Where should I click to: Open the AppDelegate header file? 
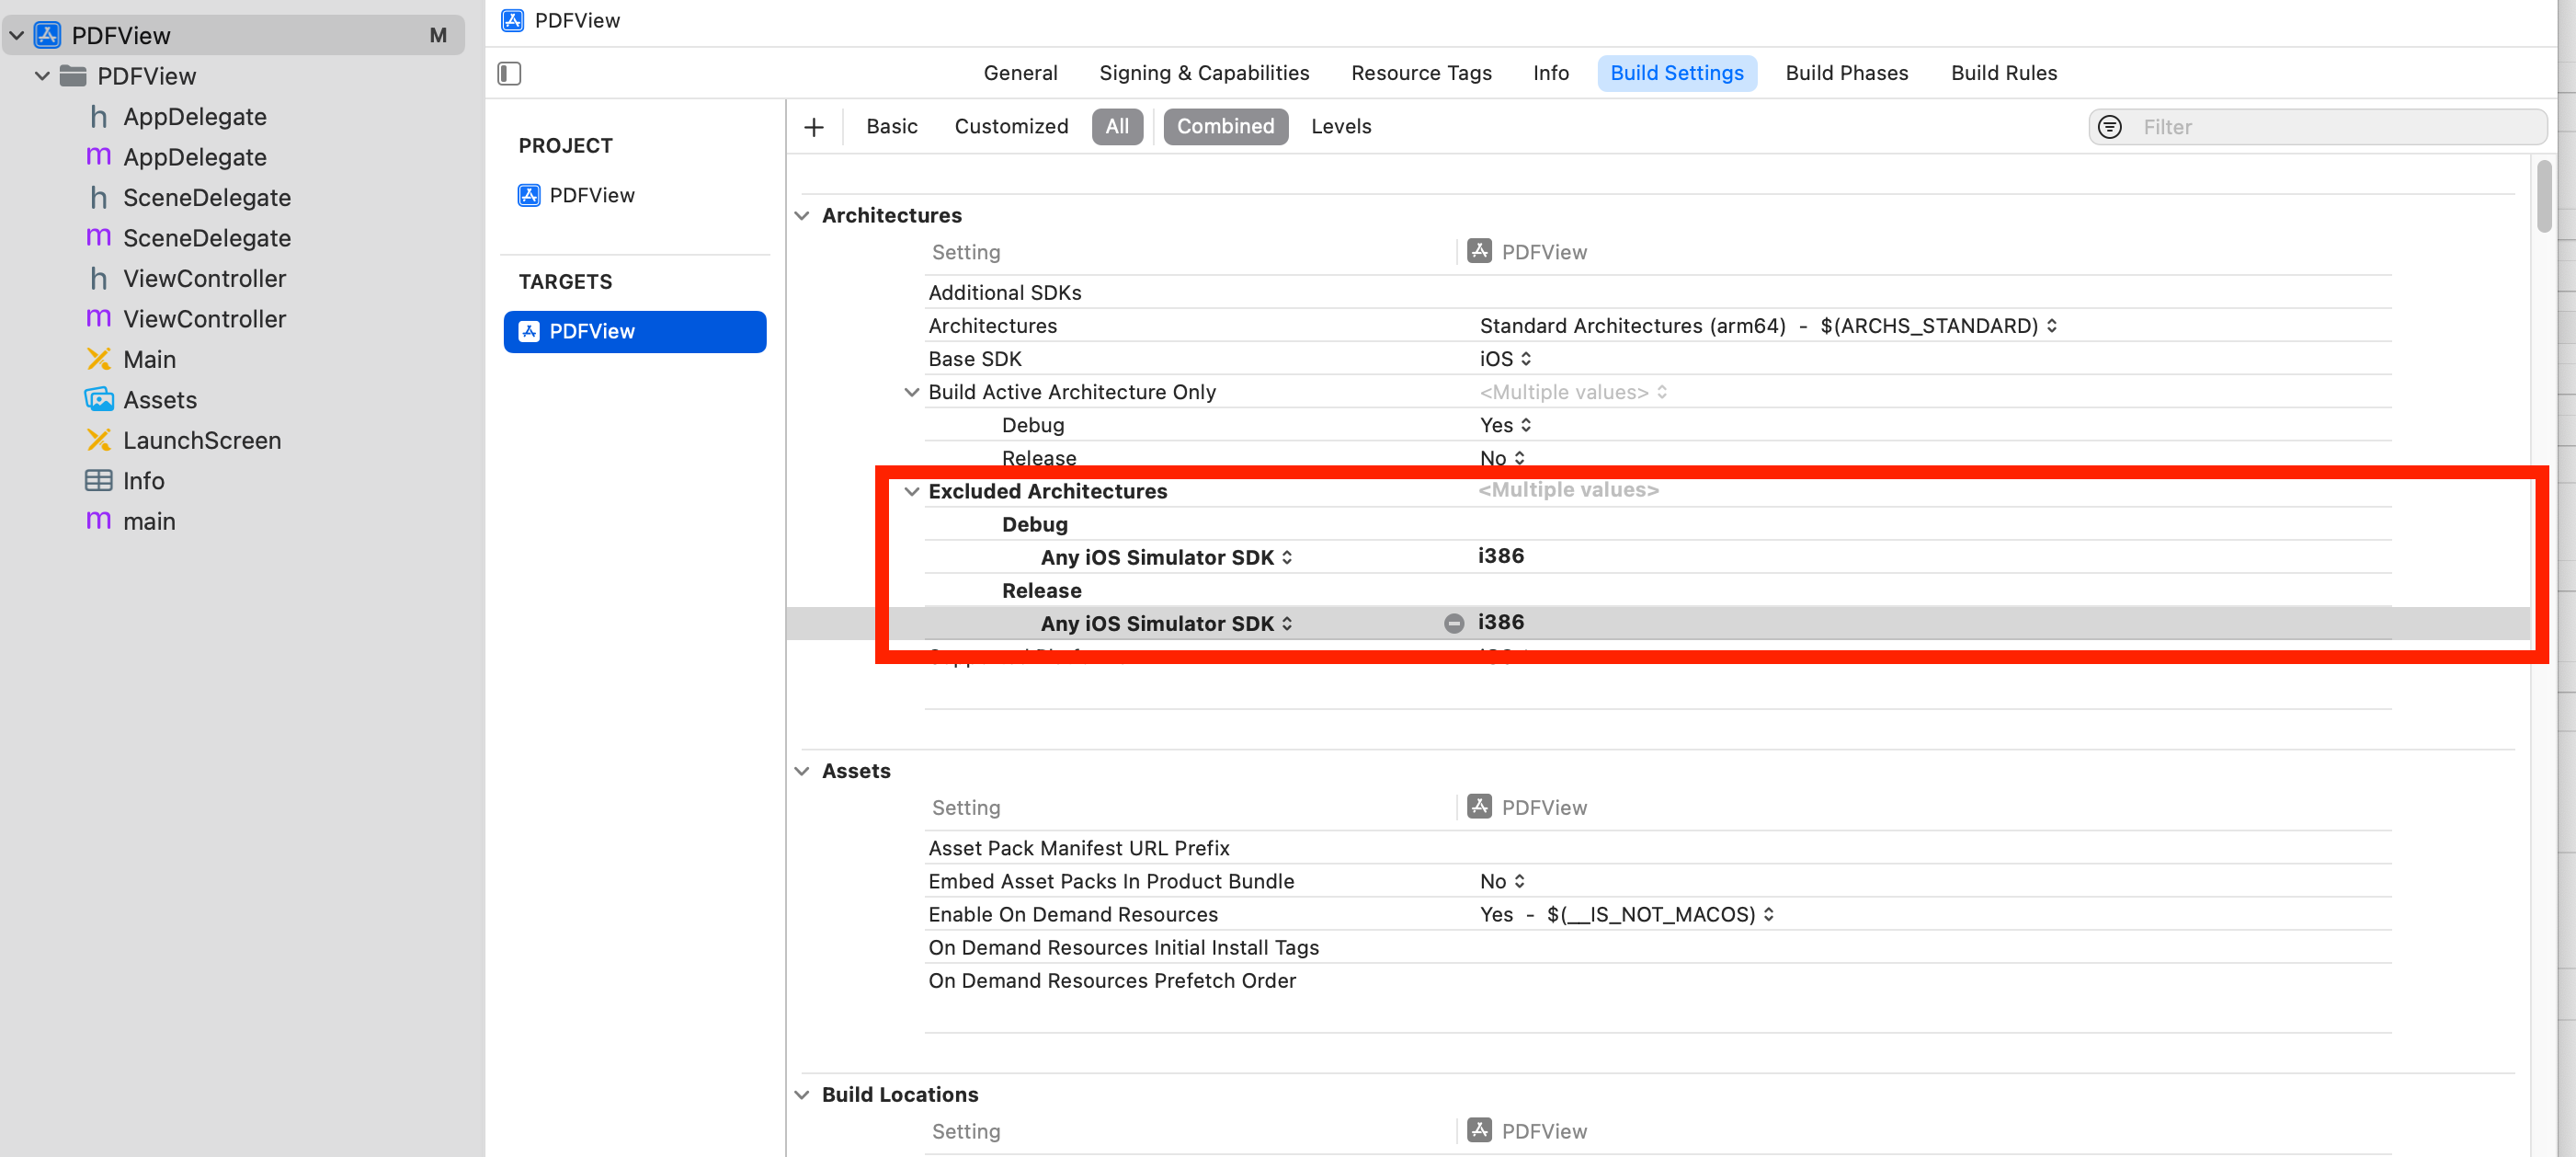click(x=194, y=117)
